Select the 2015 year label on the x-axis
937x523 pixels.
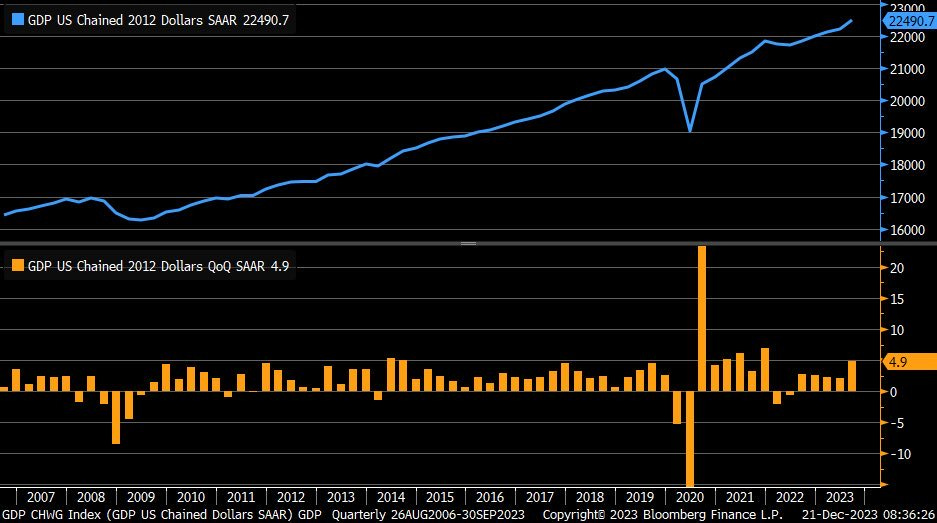pyautogui.click(x=439, y=497)
